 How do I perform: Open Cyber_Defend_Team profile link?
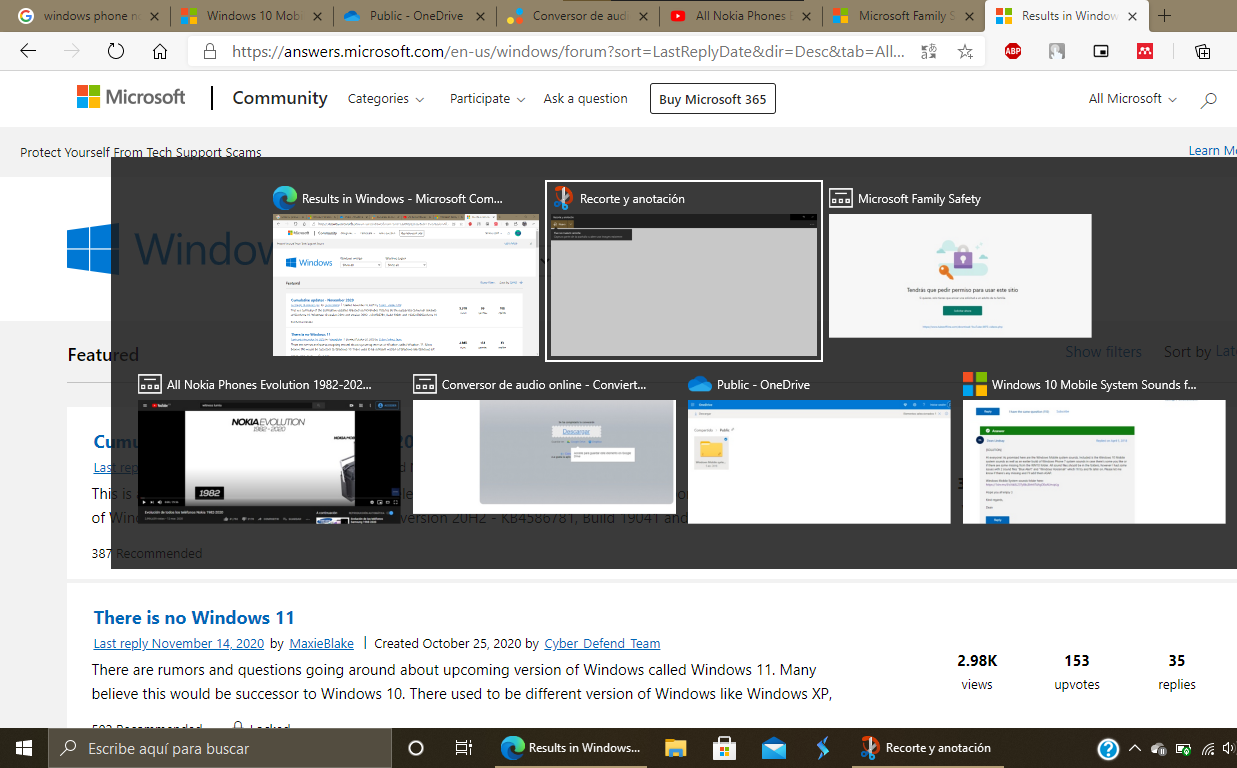coord(602,643)
